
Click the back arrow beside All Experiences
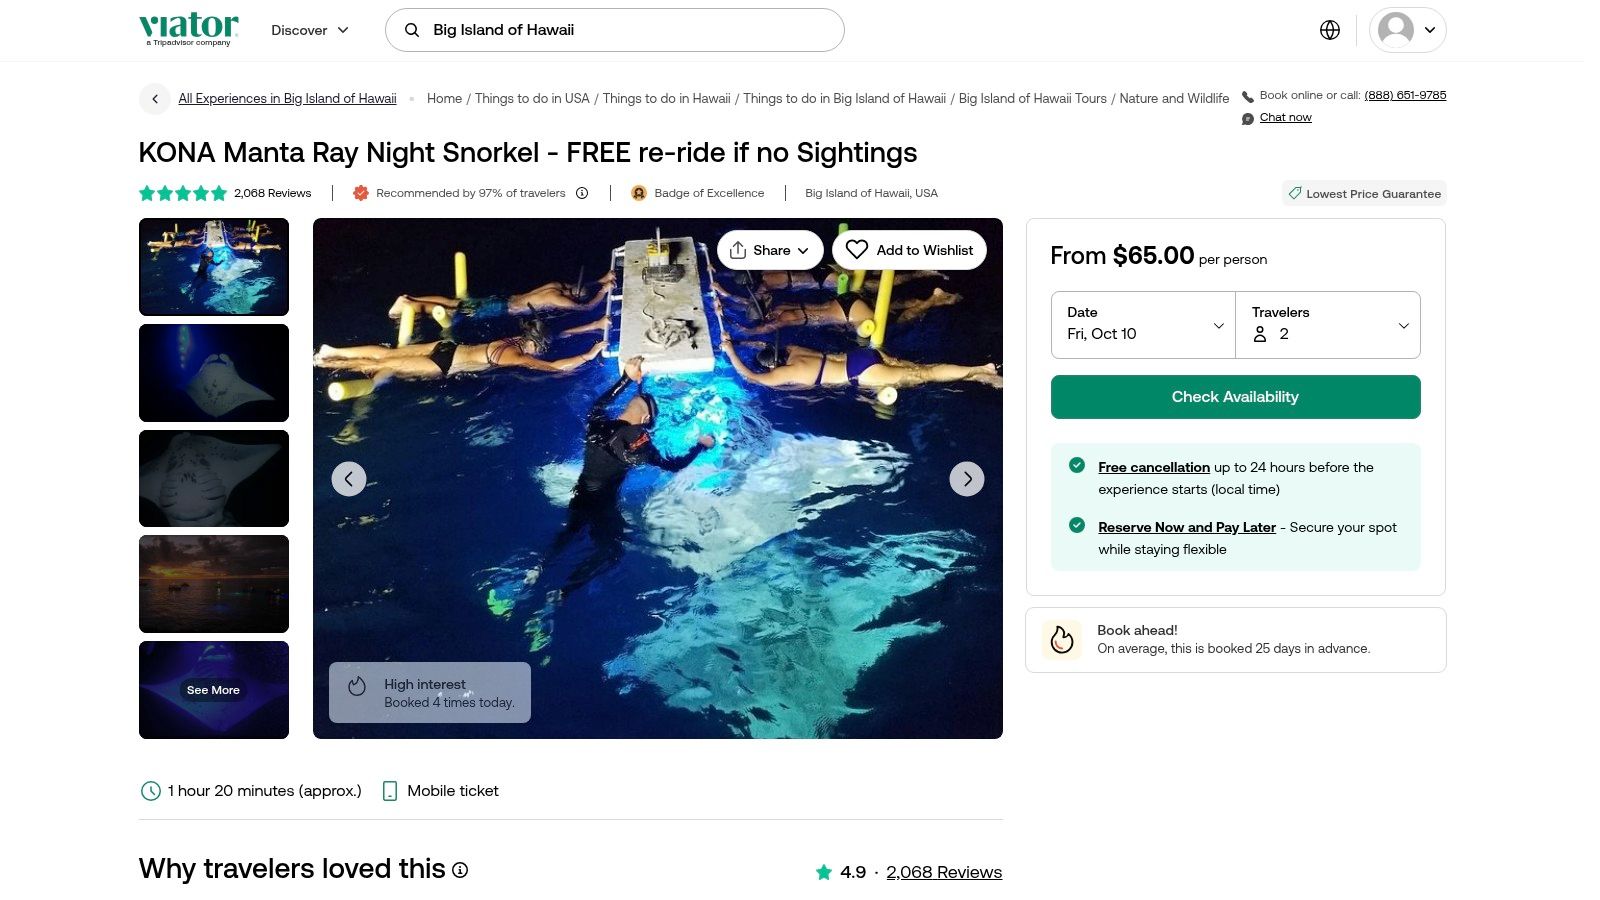pyautogui.click(x=155, y=98)
